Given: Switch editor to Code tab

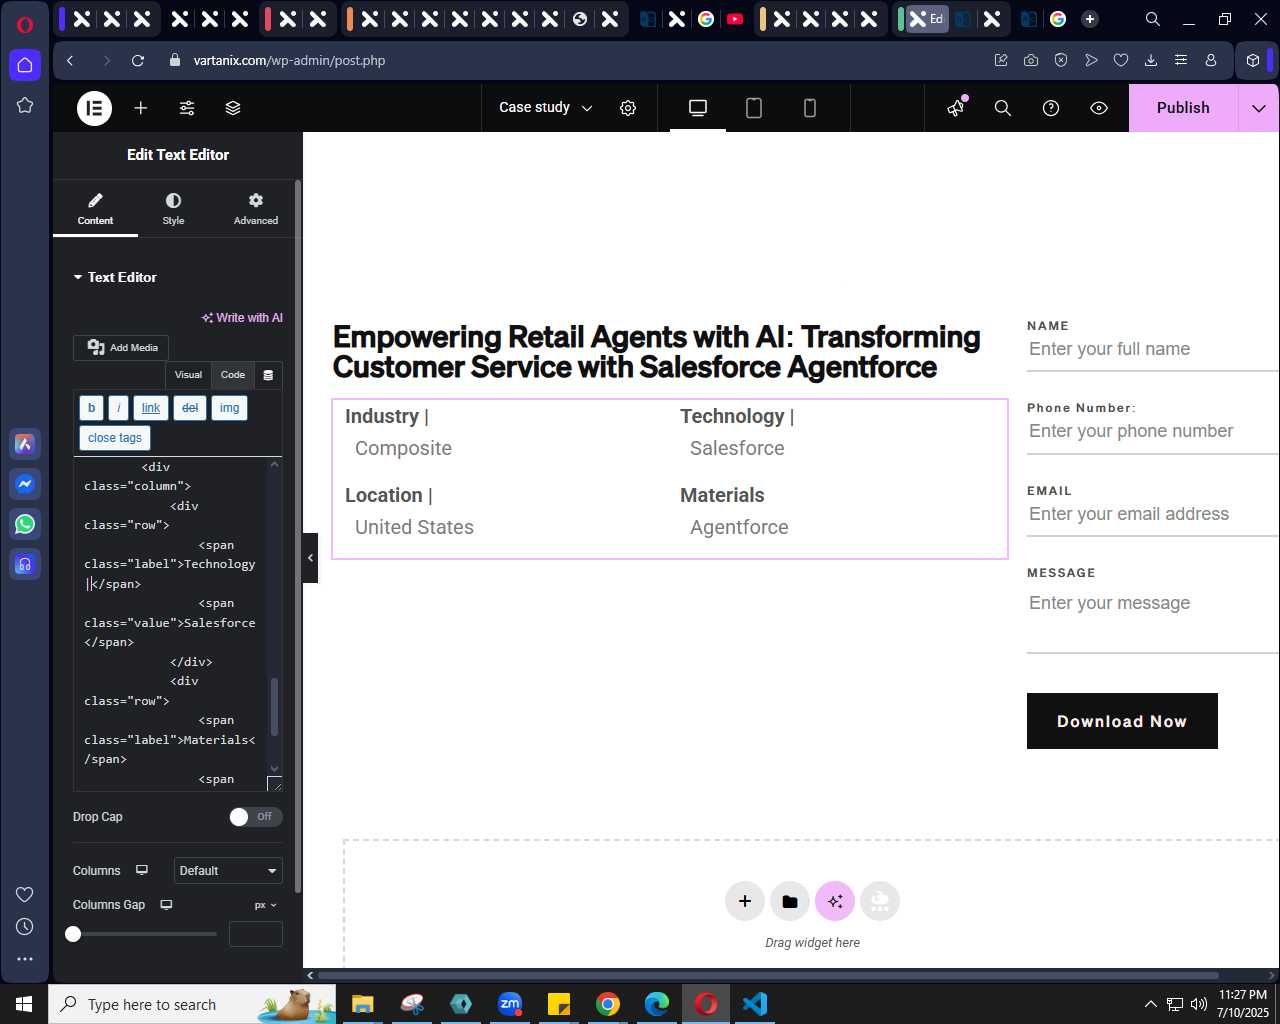Looking at the screenshot, I should [x=233, y=375].
